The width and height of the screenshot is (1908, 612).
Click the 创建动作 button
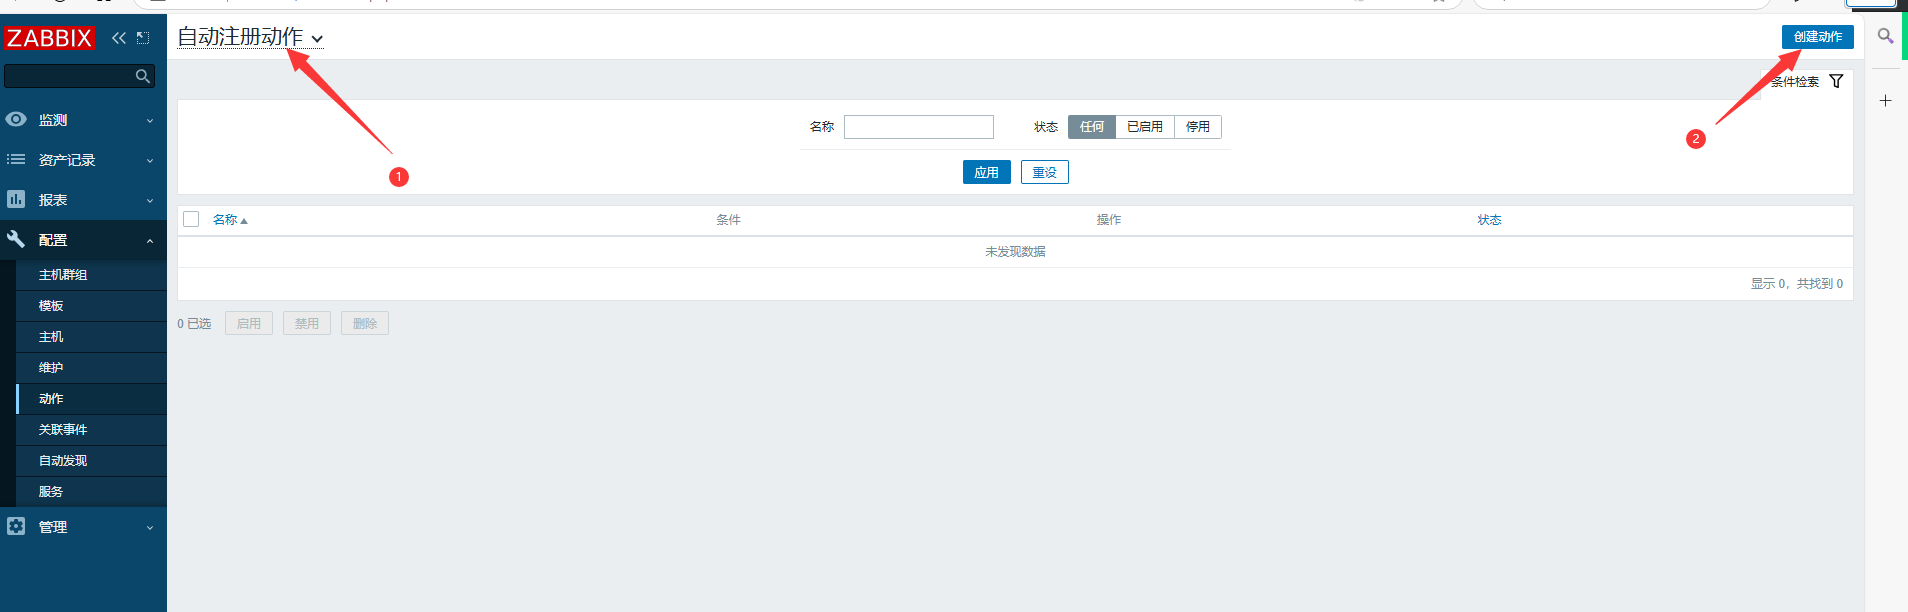[1817, 37]
